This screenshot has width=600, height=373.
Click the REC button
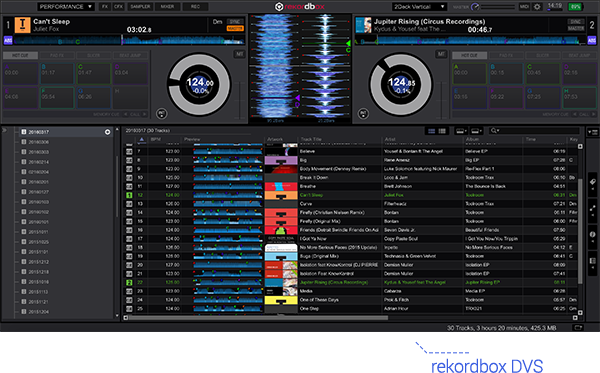[x=195, y=7]
